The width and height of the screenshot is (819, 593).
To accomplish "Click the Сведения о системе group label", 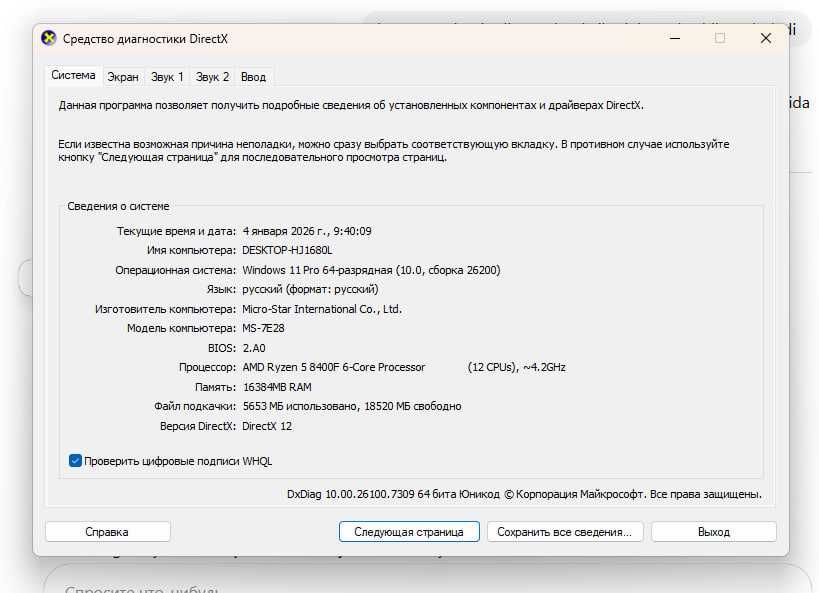I will [118, 206].
